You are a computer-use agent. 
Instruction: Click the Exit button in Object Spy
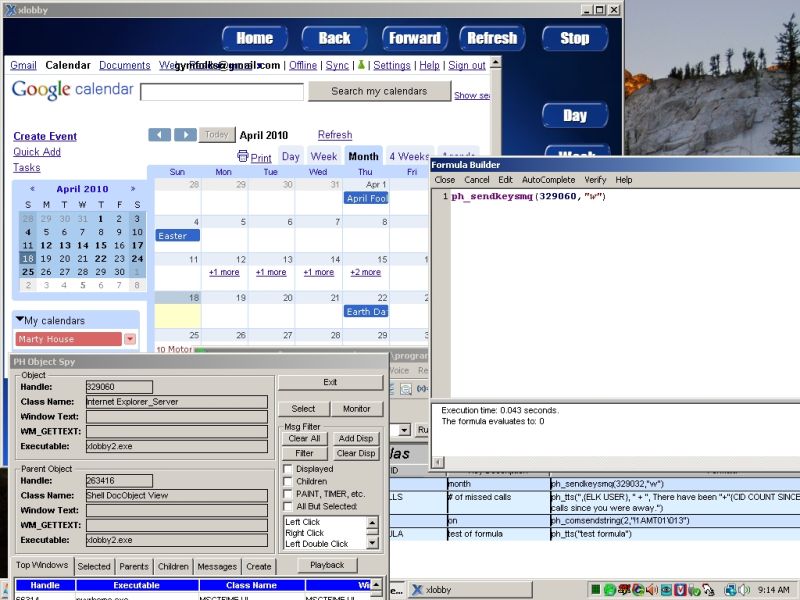click(x=330, y=382)
